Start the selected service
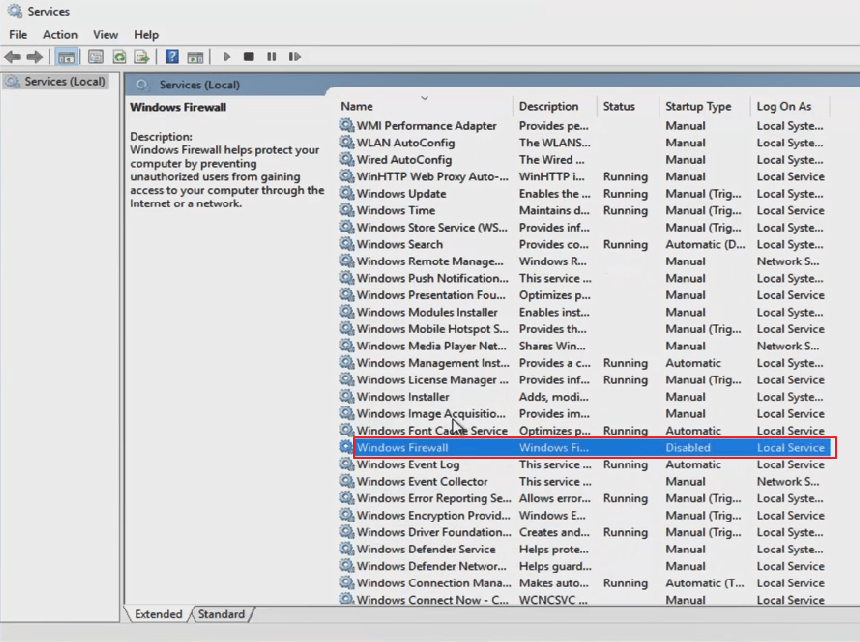 coord(227,56)
